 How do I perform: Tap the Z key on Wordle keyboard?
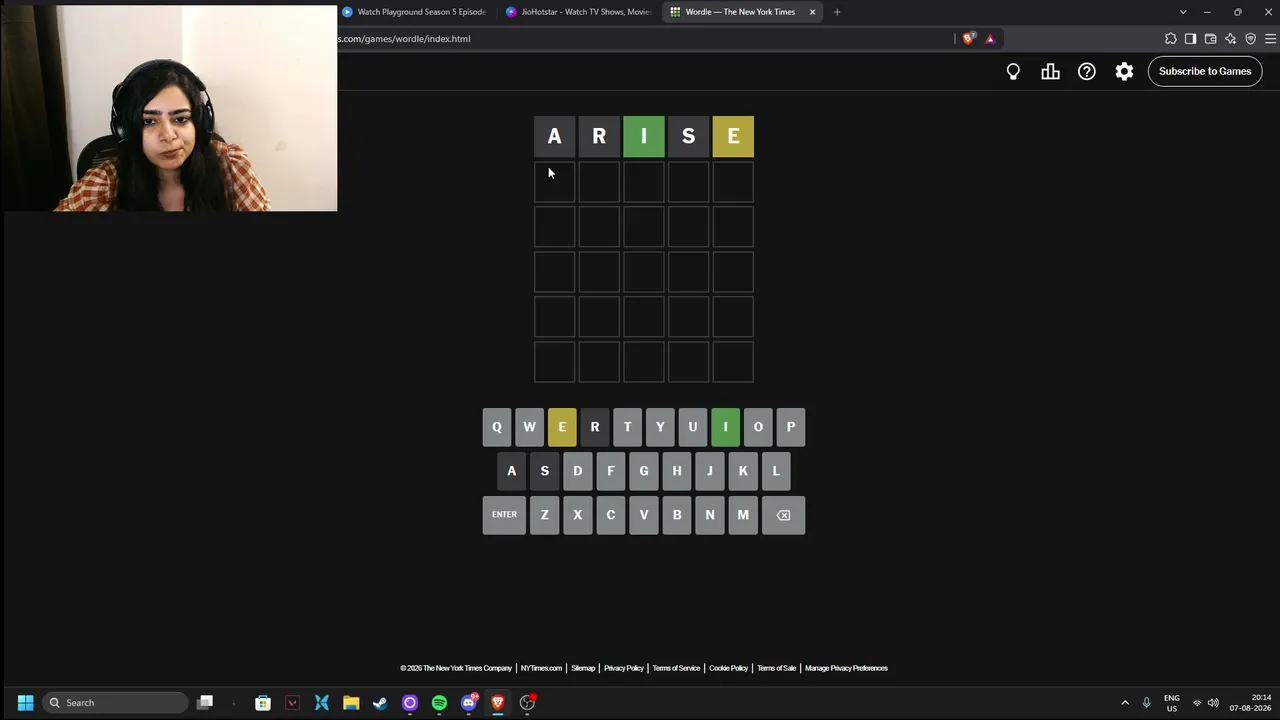[544, 515]
